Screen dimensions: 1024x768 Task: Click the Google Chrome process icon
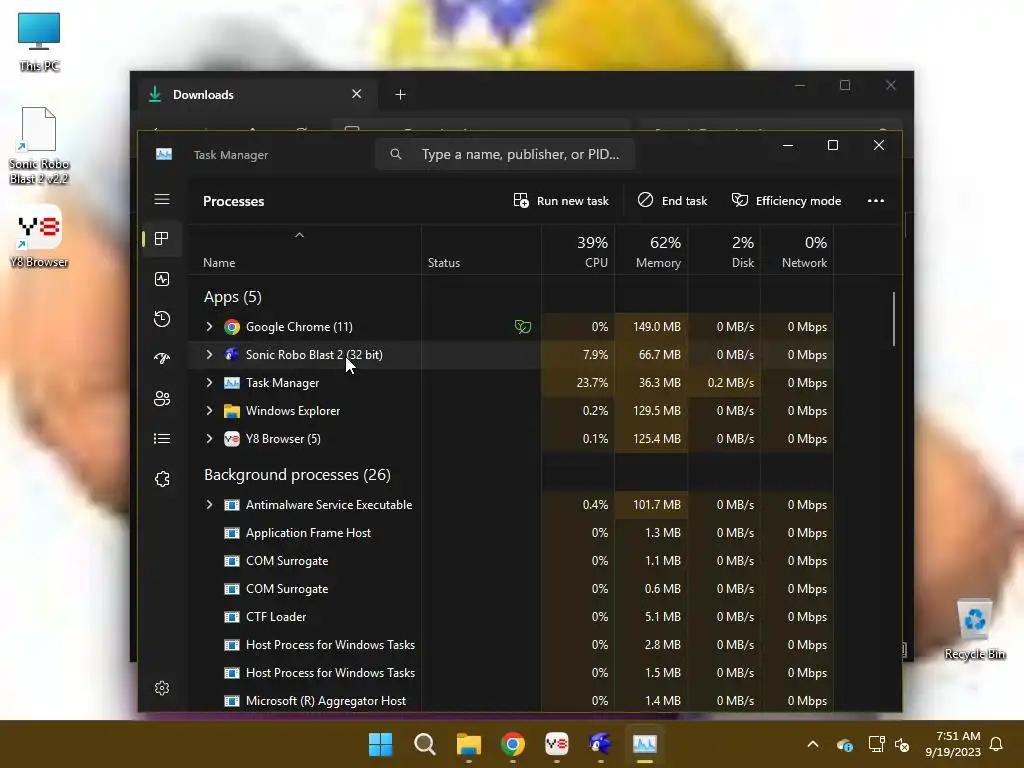tap(232, 327)
